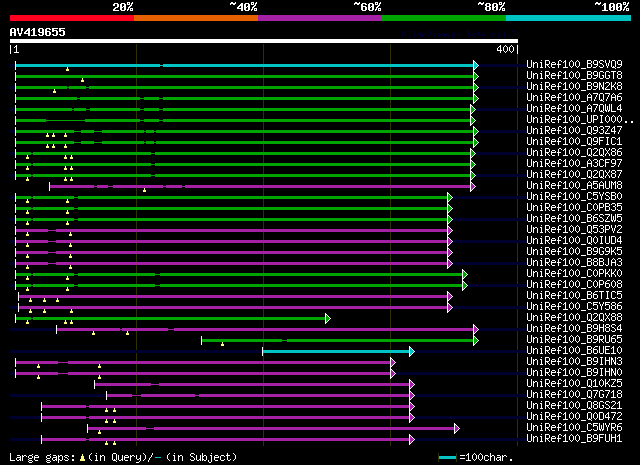640x465 pixels.
Task: Click the UniRef100_A3CF97 label
Action: coord(574,164)
